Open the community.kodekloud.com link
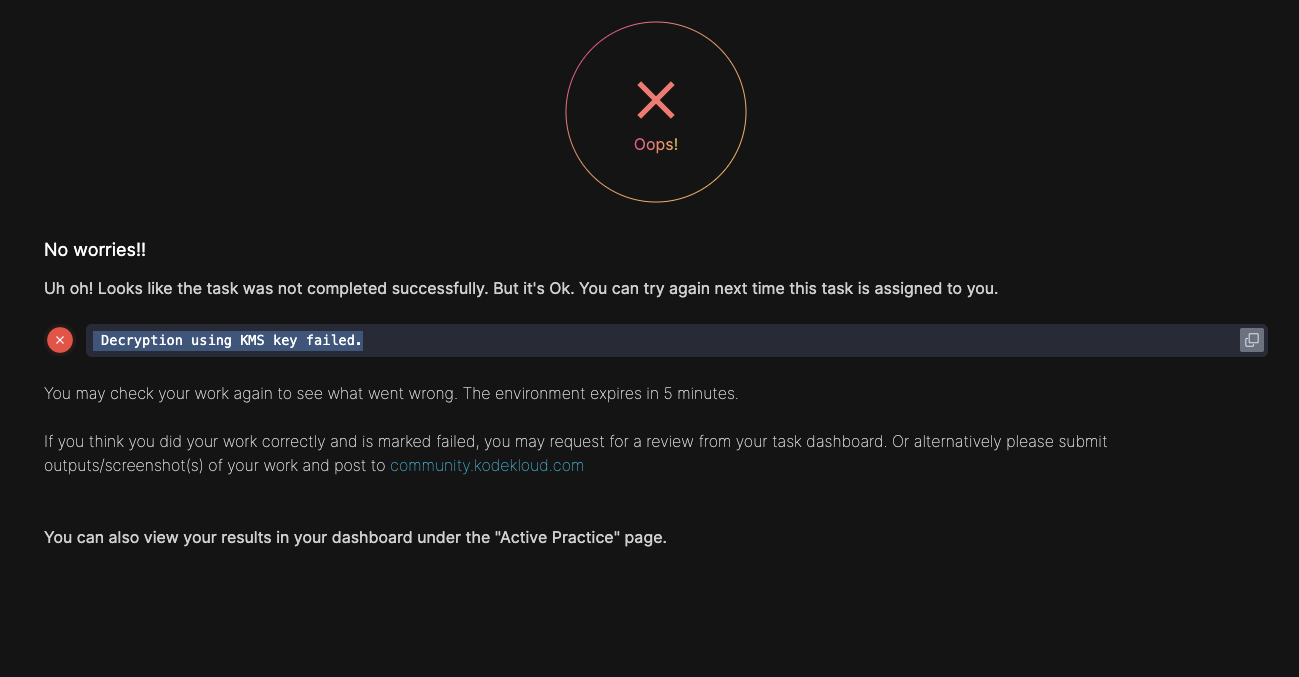1299x677 pixels. 487,465
